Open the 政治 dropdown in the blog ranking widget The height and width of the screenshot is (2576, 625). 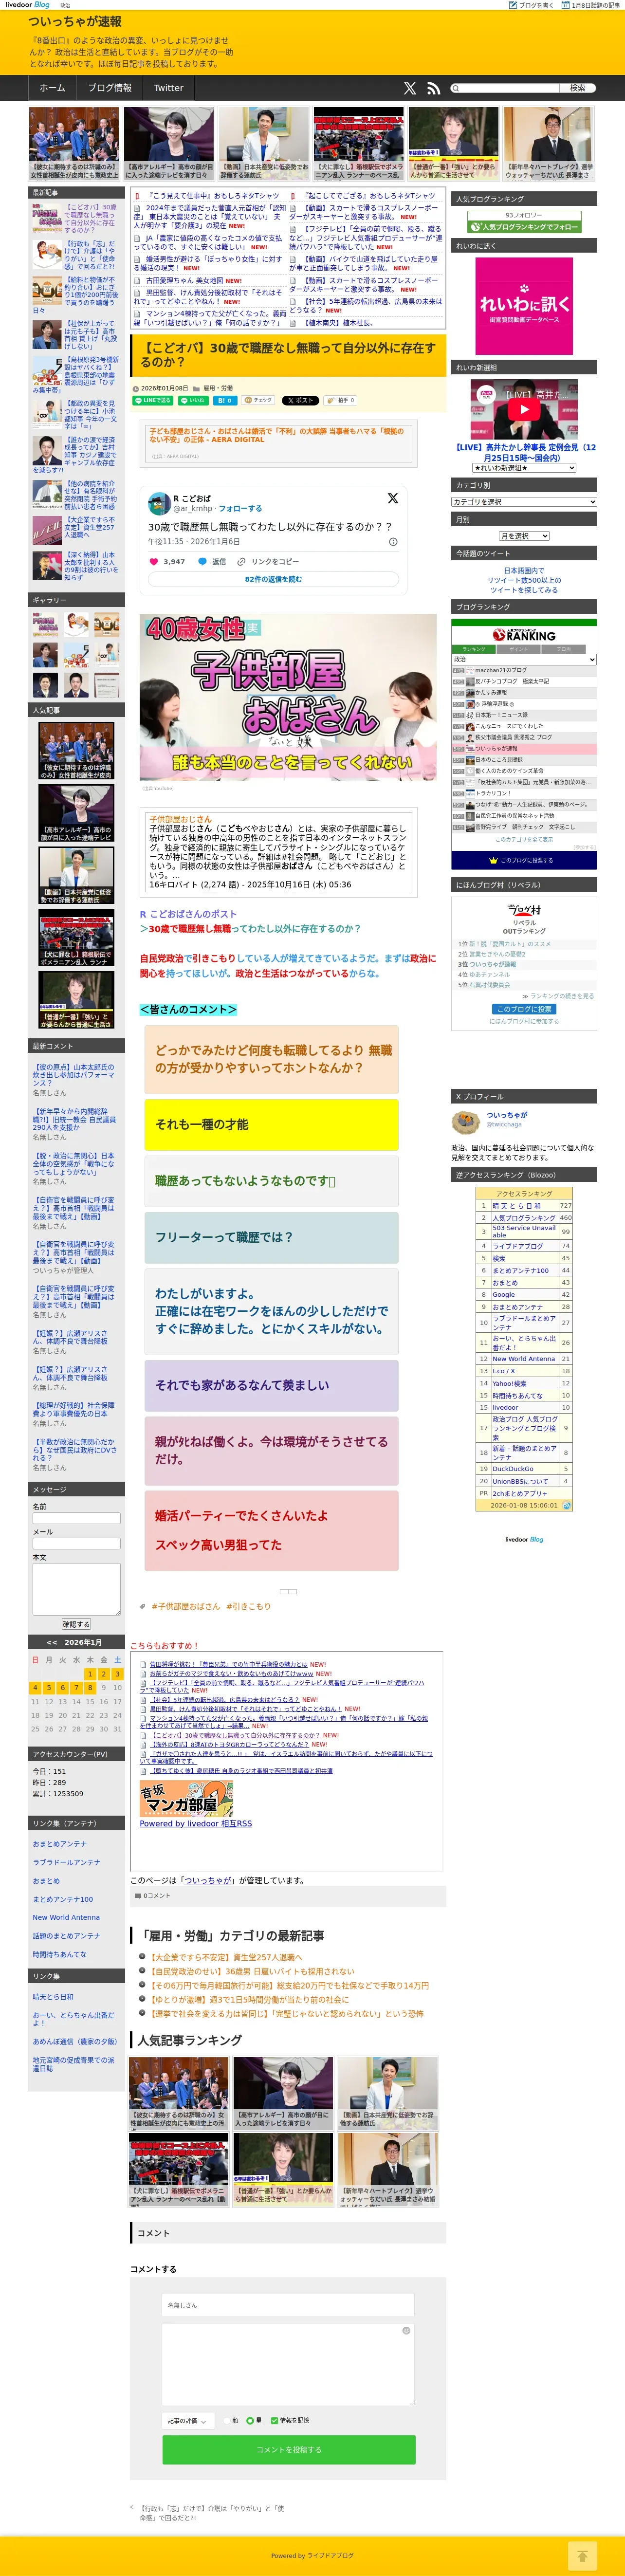[524, 659]
